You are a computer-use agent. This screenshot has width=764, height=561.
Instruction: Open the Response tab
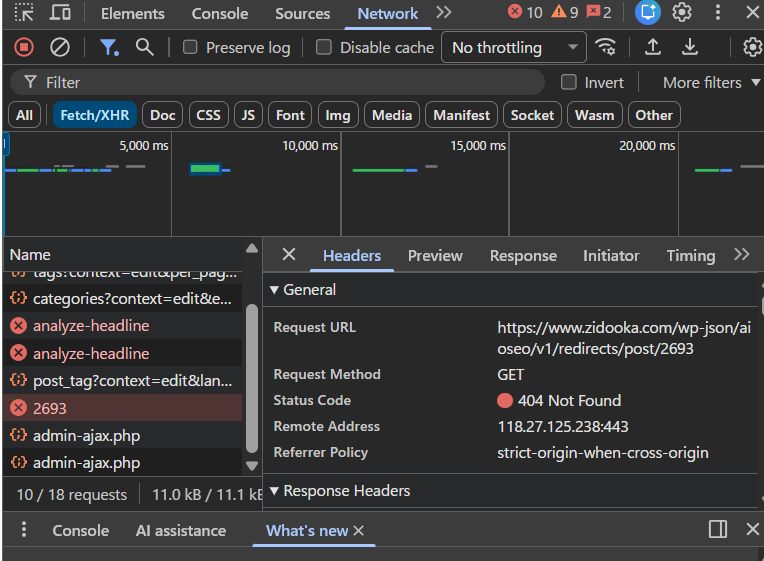click(x=523, y=256)
